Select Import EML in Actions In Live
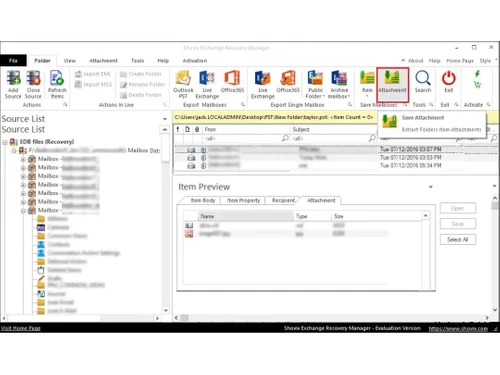The image size is (500, 375). pos(93,74)
